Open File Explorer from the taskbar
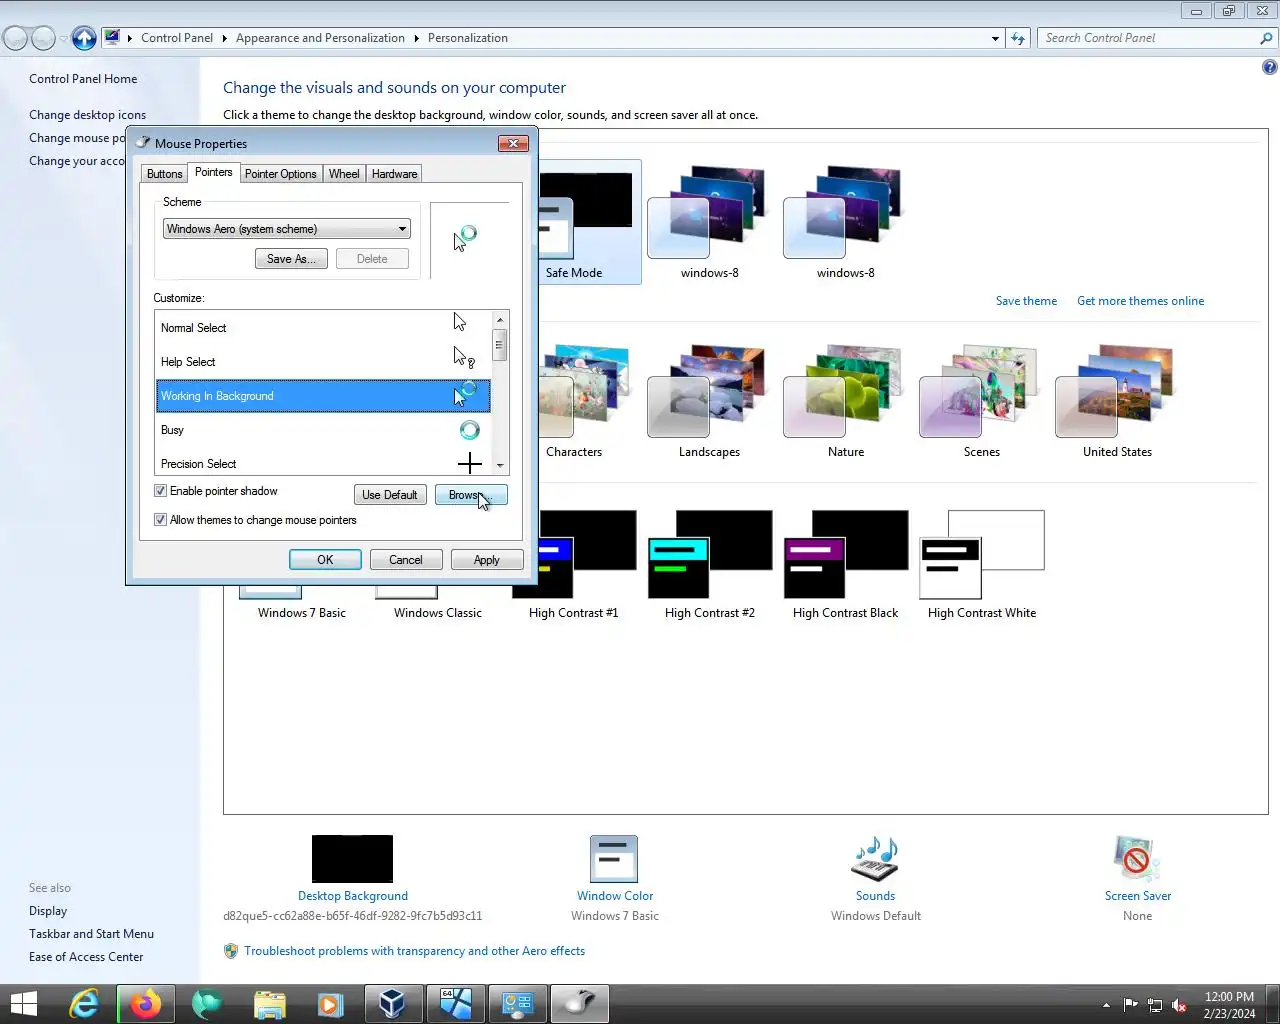 pyautogui.click(x=269, y=1004)
